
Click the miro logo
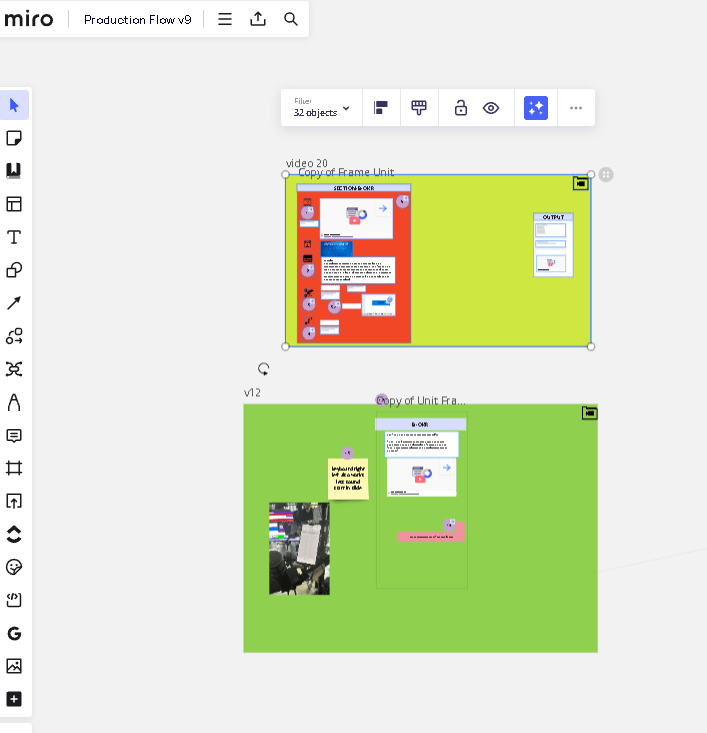coord(29,19)
